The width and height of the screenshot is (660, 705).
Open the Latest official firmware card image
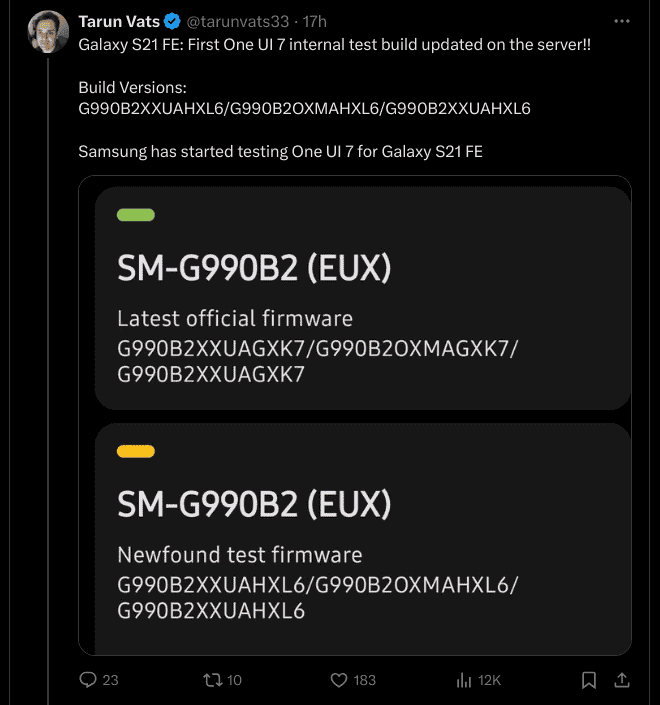tap(362, 300)
